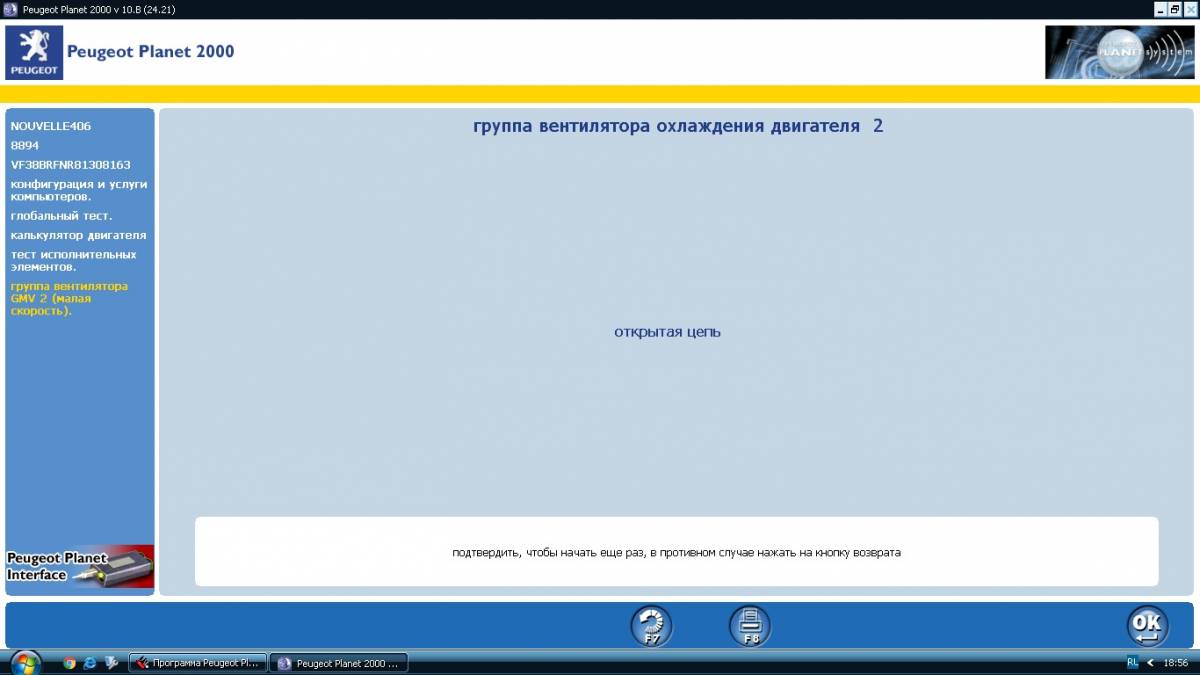Select NOUVELLE406 in the sidebar
This screenshot has height=675, width=1200.
pyautogui.click(x=50, y=127)
